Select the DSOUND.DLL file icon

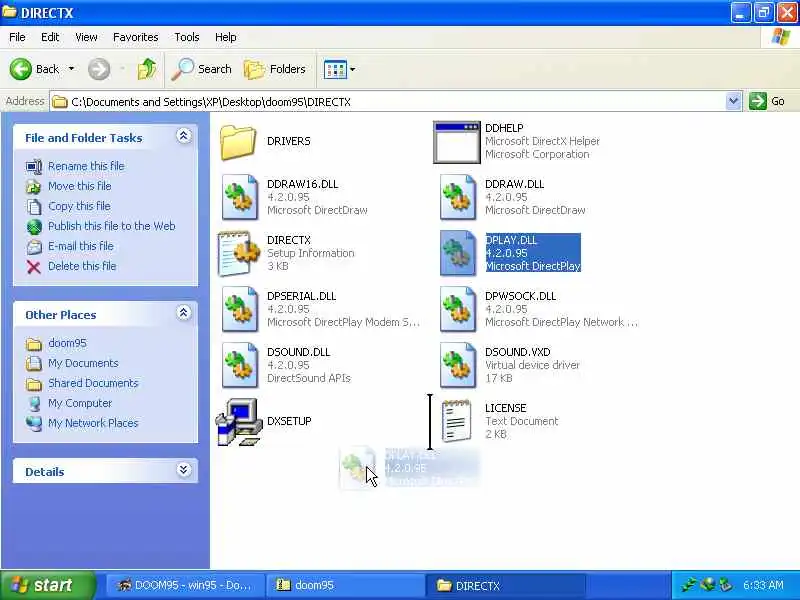(239, 366)
